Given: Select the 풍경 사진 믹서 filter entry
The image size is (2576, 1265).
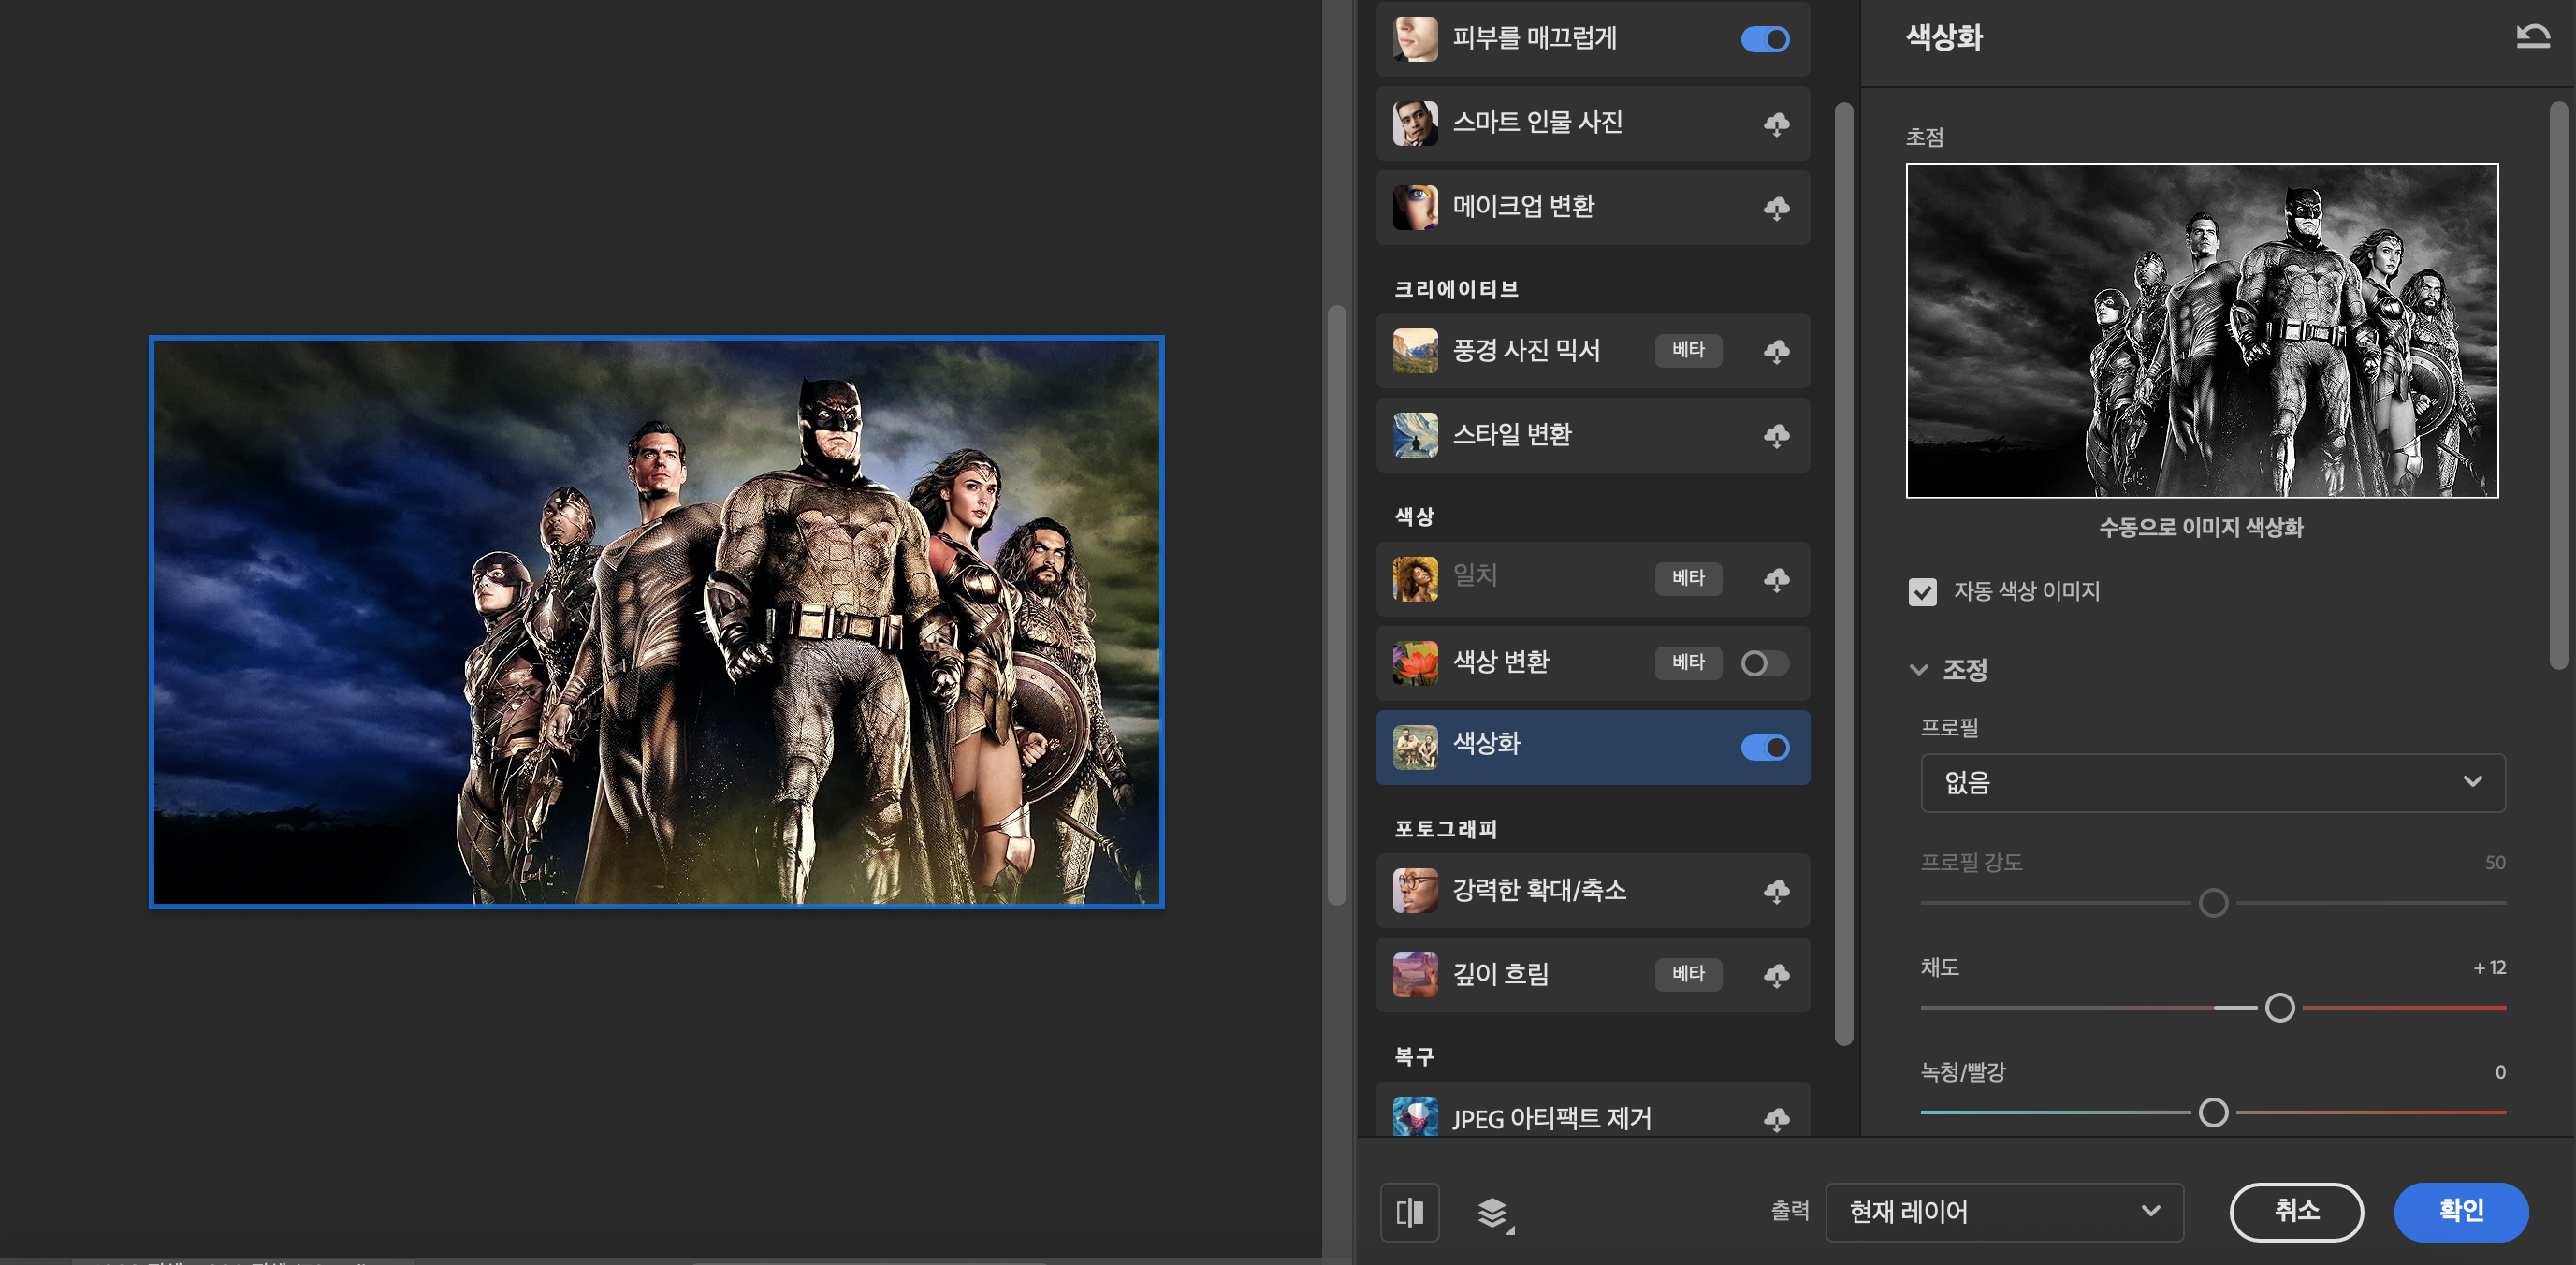Looking at the screenshot, I should click(x=1526, y=351).
